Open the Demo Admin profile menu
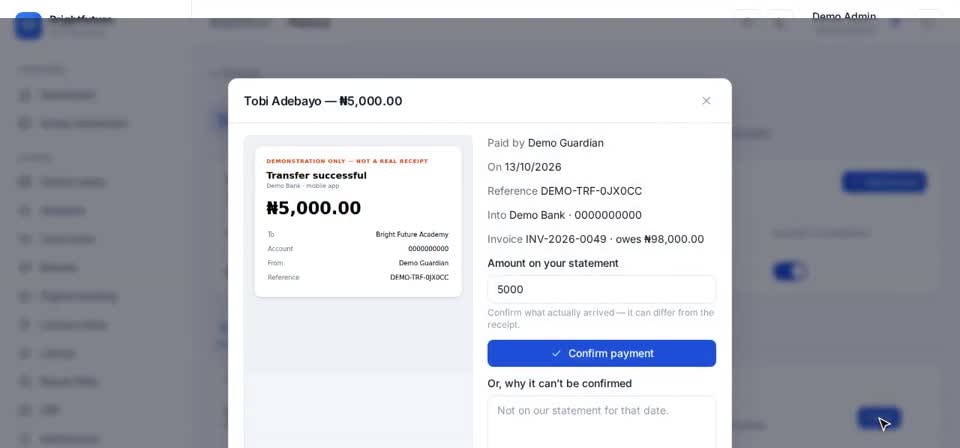The width and height of the screenshot is (960, 448). [x=844, y=21]
